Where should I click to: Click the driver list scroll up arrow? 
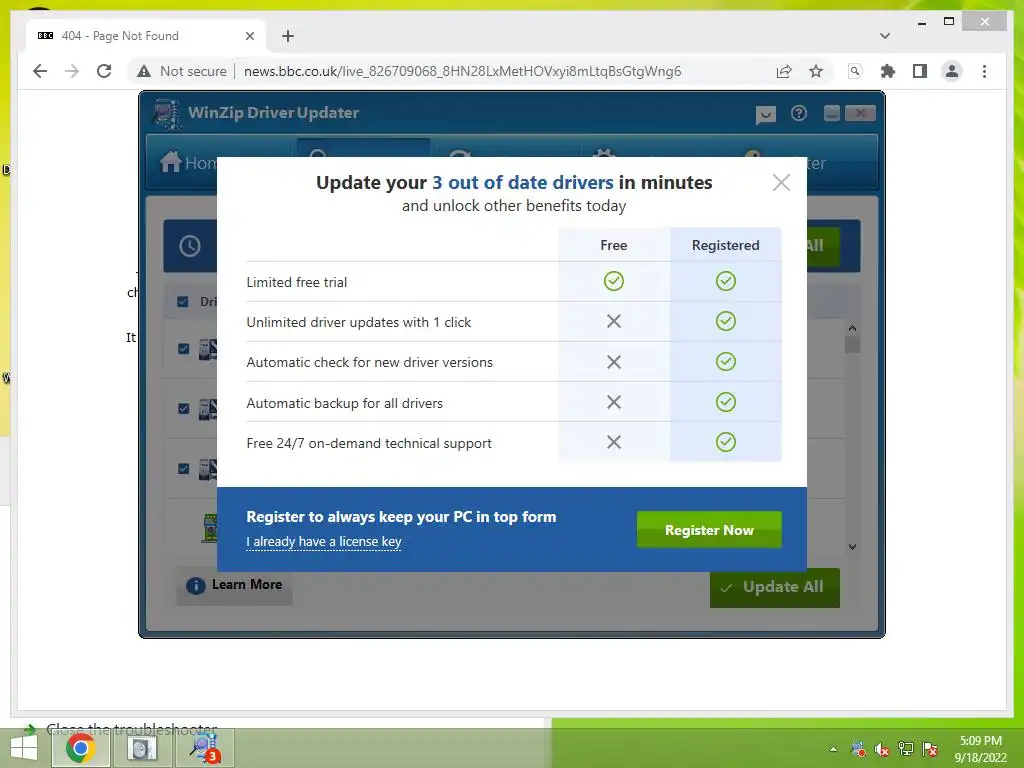852,328
